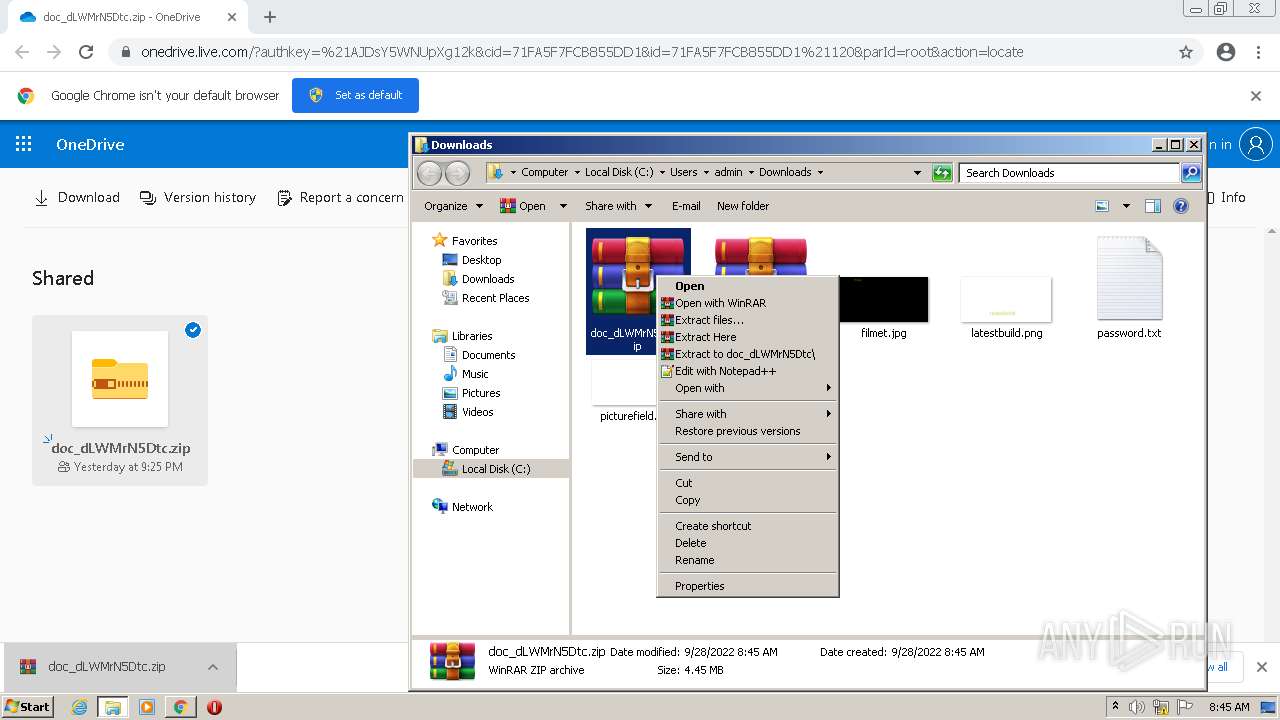Select Local Disk (C:) in the navigation pane

click(491, 469)
